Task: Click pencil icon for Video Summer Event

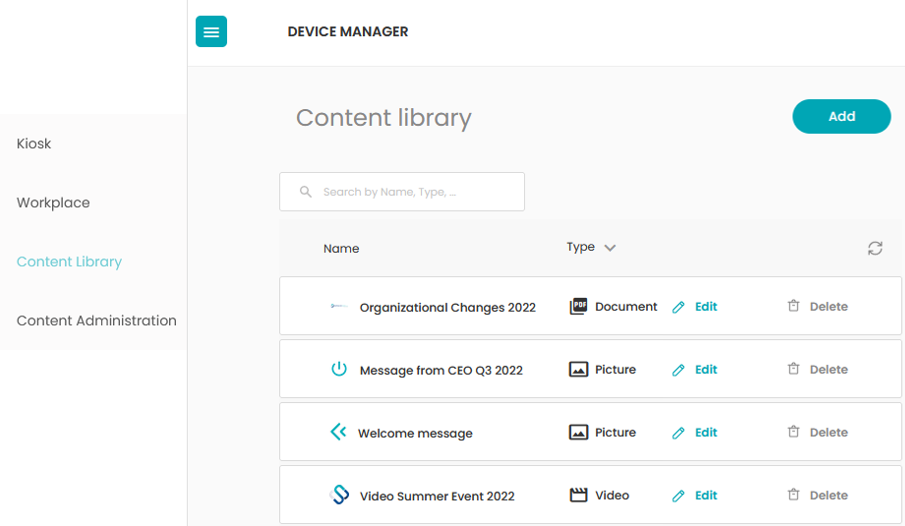Action: [678, 496]
